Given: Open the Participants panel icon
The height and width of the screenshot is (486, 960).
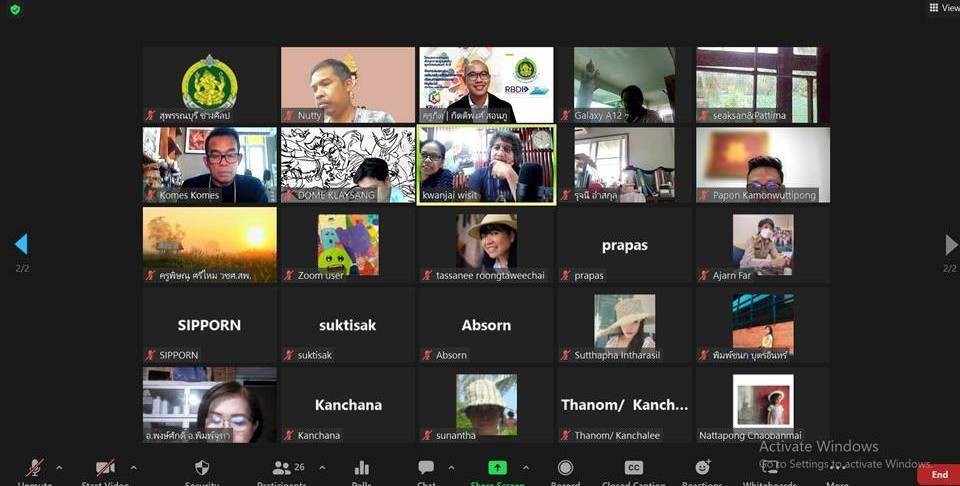Looking at the screenshot, I should 282,468.
